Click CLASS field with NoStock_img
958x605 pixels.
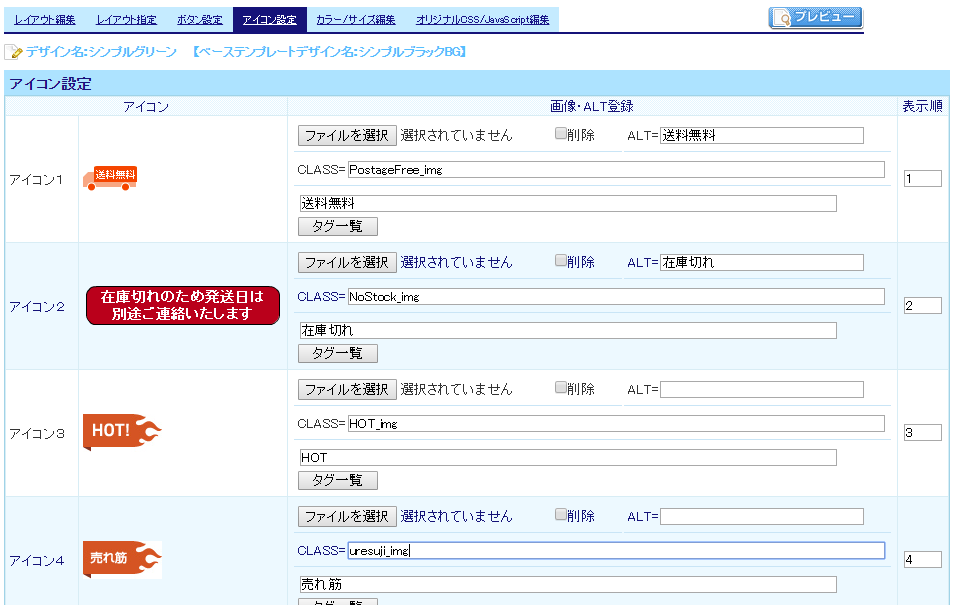pos(616,297)
